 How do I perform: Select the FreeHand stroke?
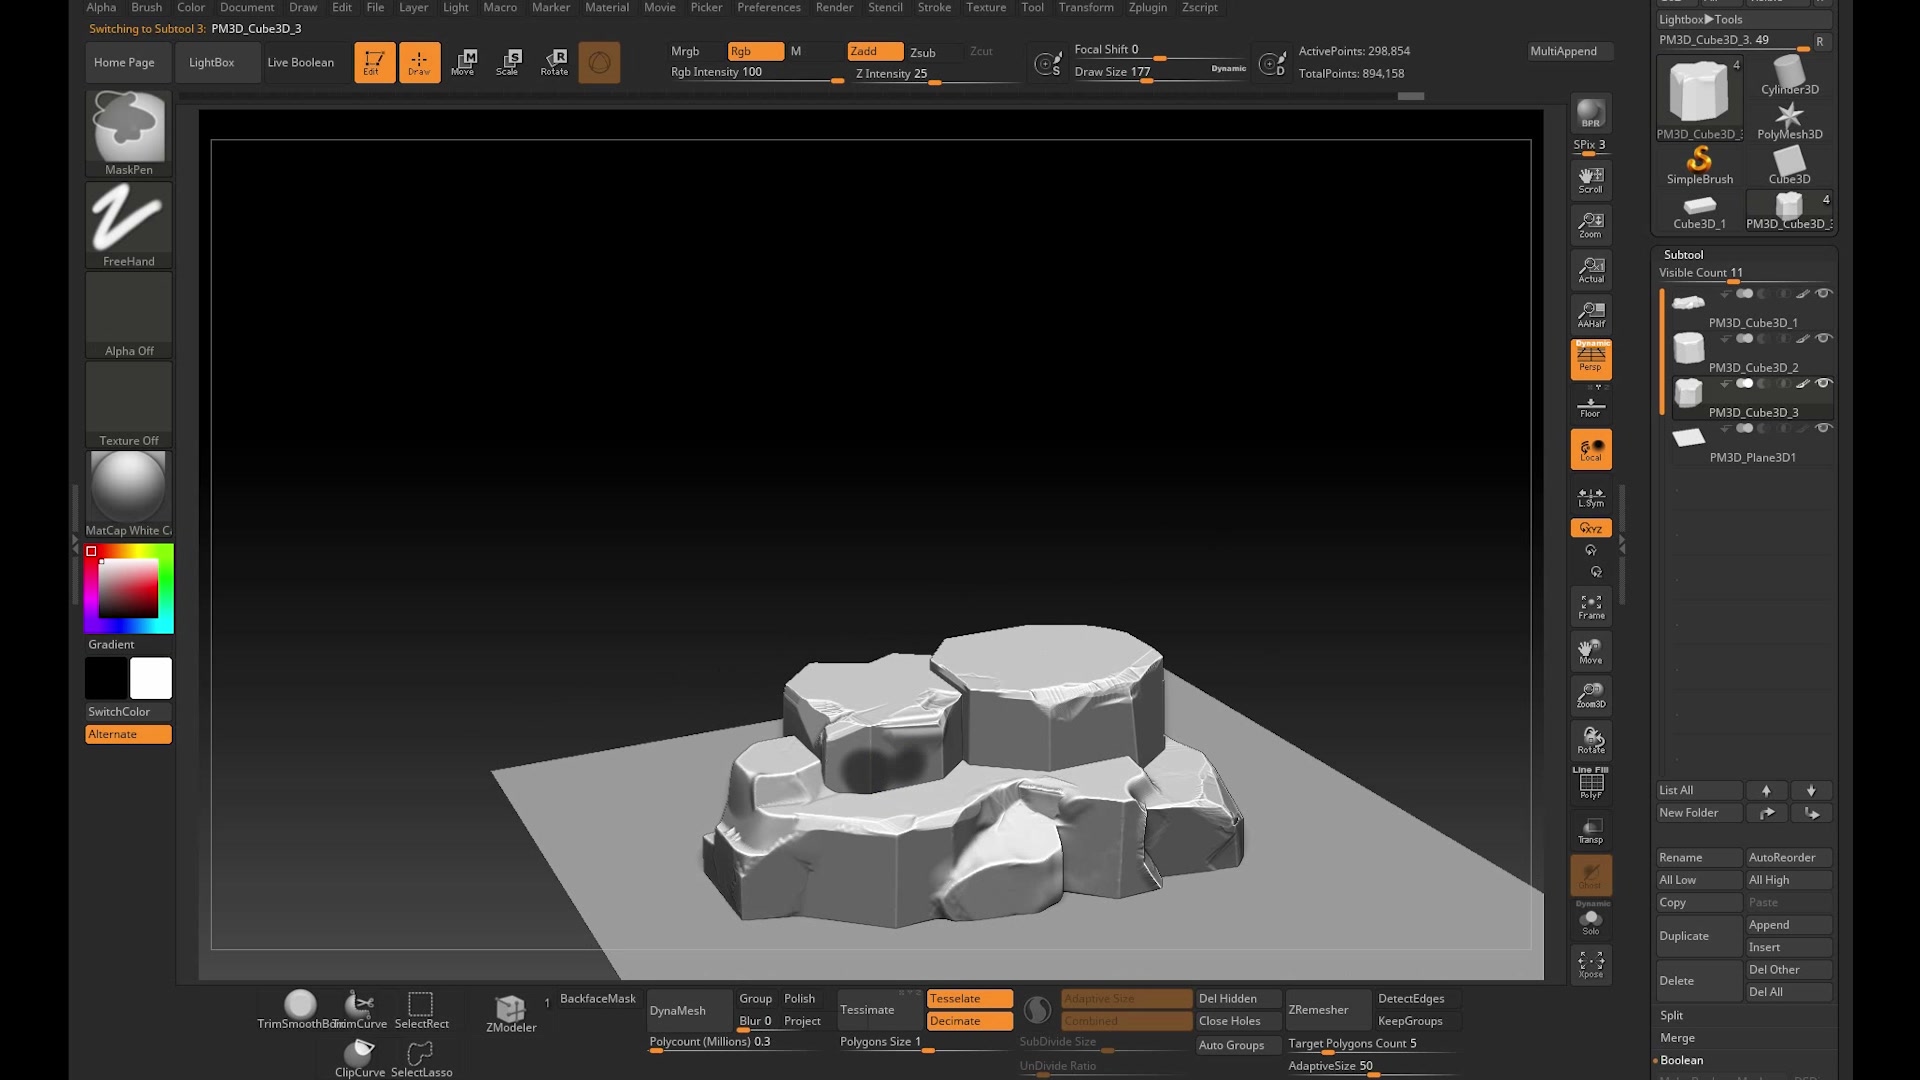click(128, 220)
